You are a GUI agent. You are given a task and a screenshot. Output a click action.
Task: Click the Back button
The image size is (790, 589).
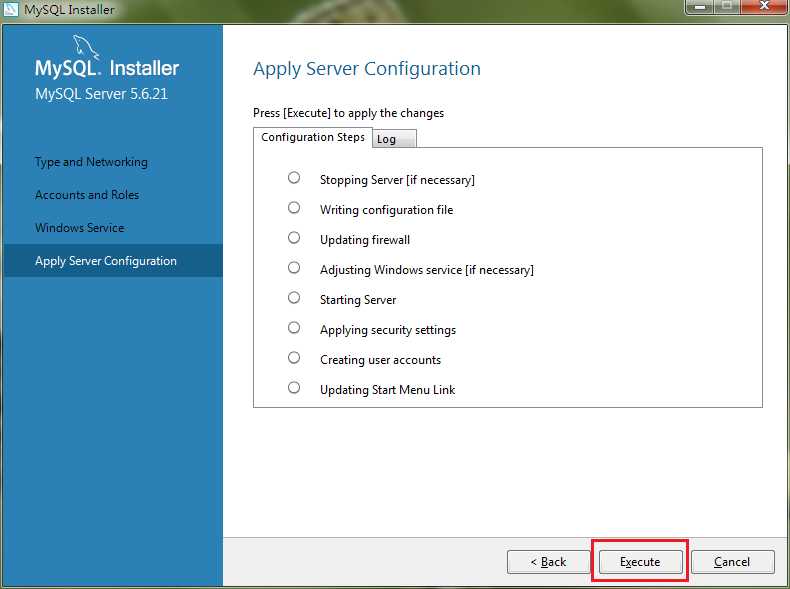click(x=548, y=562)
